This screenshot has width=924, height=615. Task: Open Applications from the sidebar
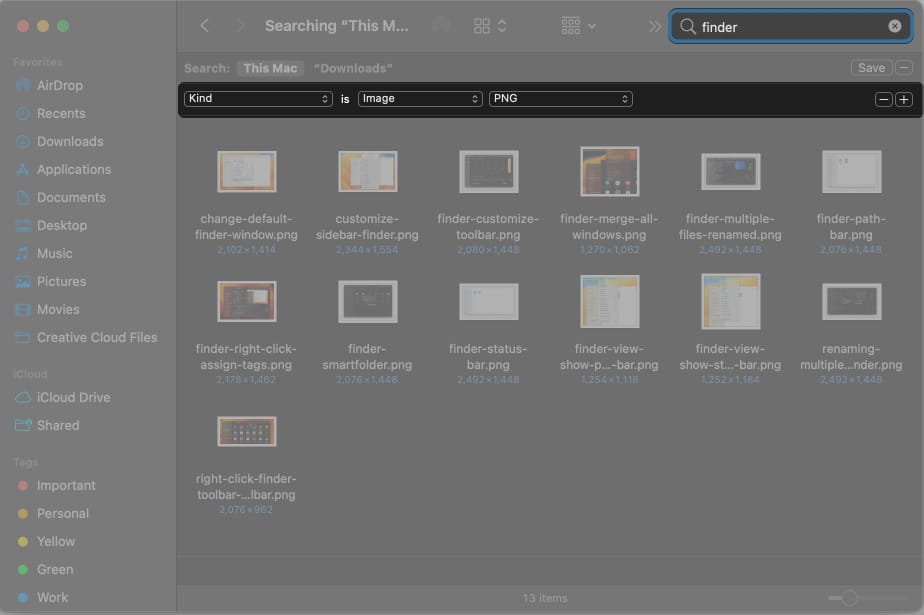pos(73,169)
